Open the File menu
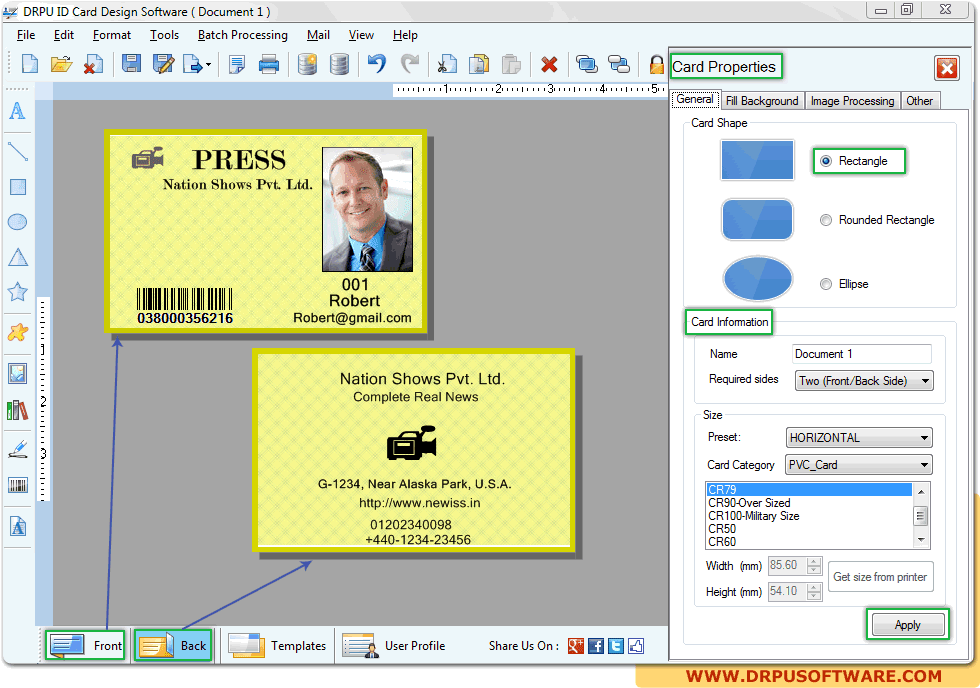 click(x=26, y=35)
